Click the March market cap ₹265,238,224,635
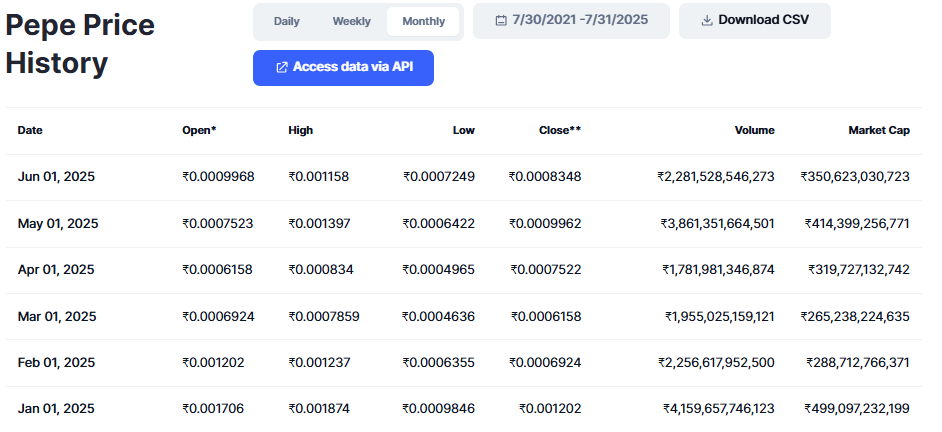Image resolution: width=942 pixels, height=432 pixels. [855, 316]
